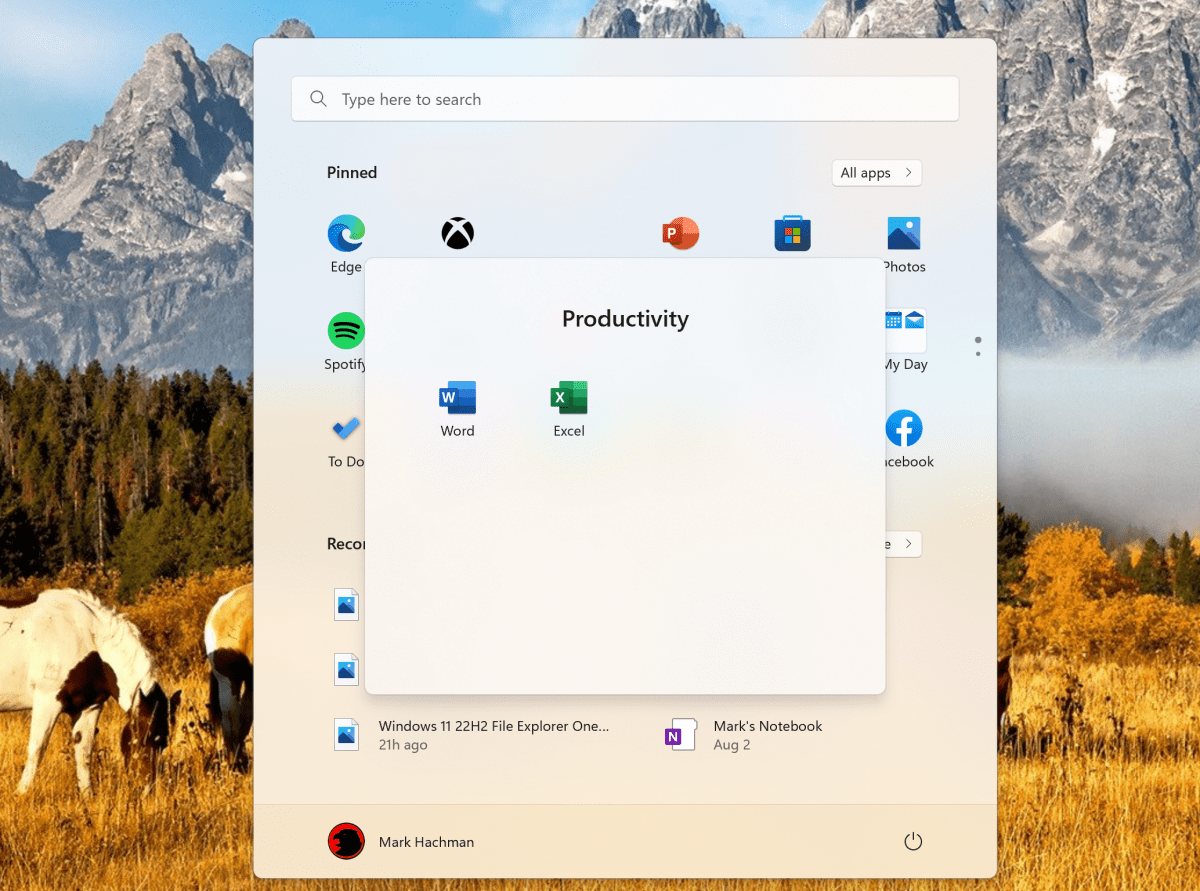Image resolution: width=1200 pixels, height=891 pixels.
Task: Open the Word app in Productivity folder
Action: (x=457, y=409)
